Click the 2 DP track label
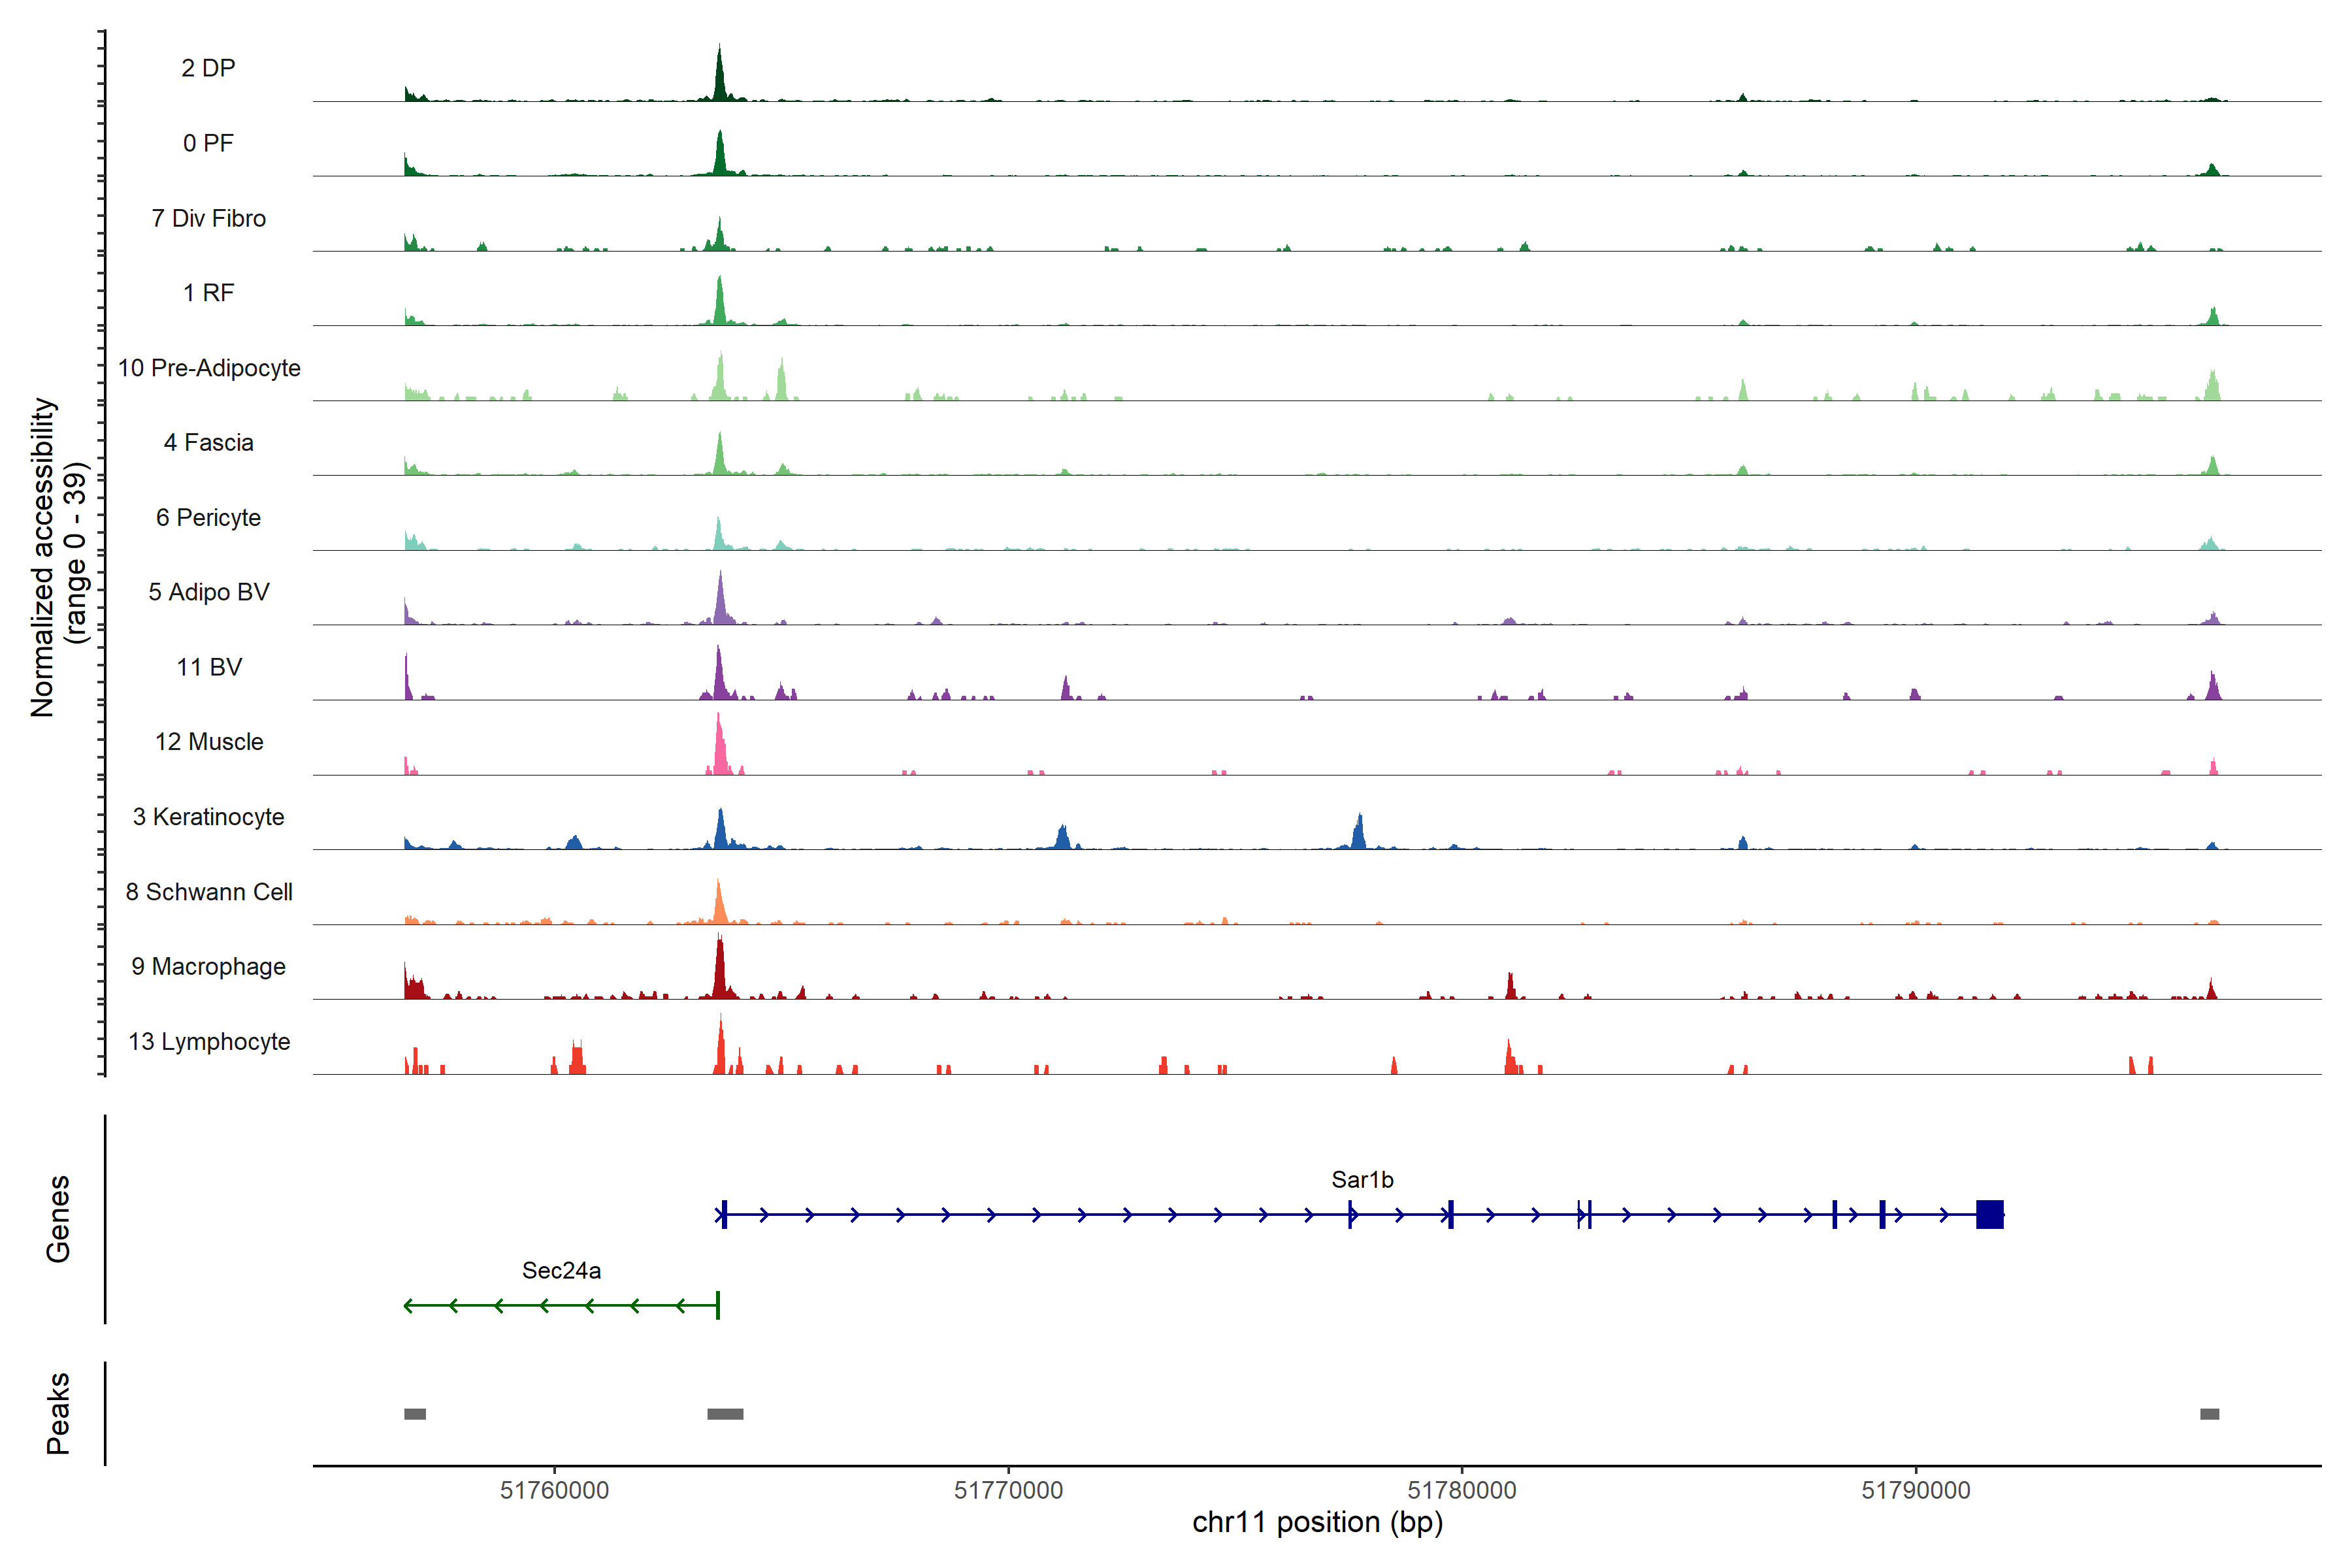Screen dimensions: 2352x1568 tap(208, 68)
